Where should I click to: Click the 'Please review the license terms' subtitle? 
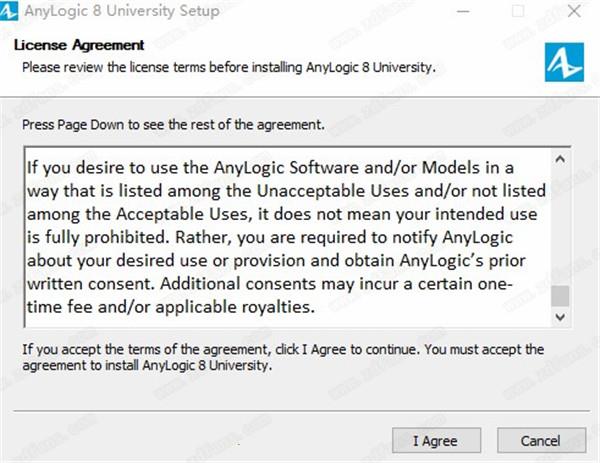(229, 67)
